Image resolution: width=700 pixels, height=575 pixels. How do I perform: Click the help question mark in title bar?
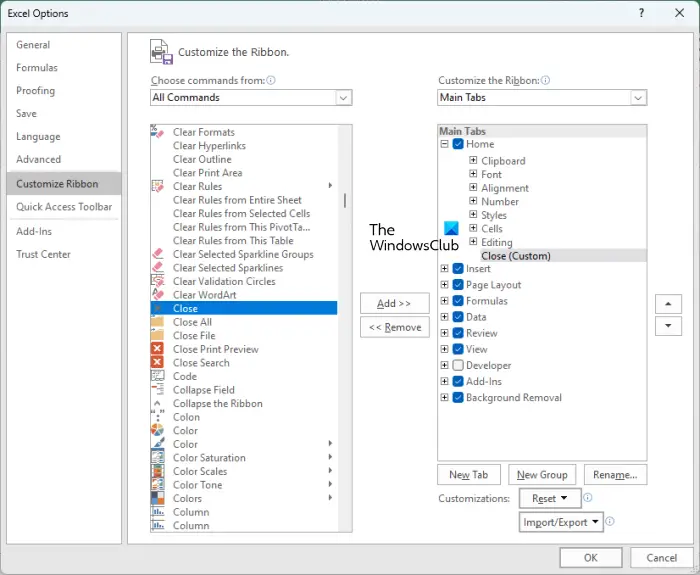pos(641,13)
